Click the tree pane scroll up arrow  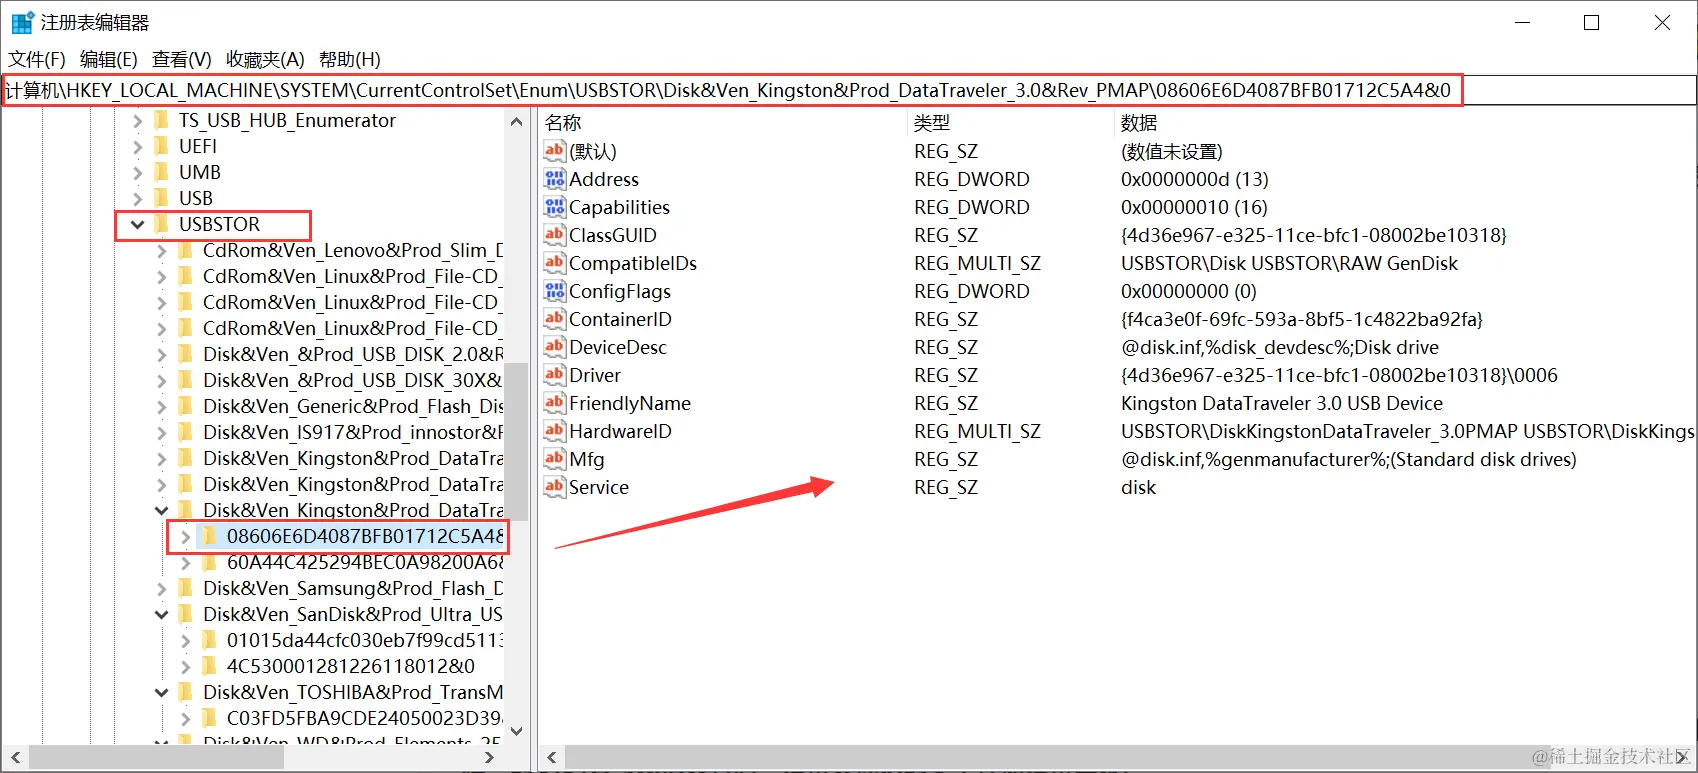pos(516,122)
